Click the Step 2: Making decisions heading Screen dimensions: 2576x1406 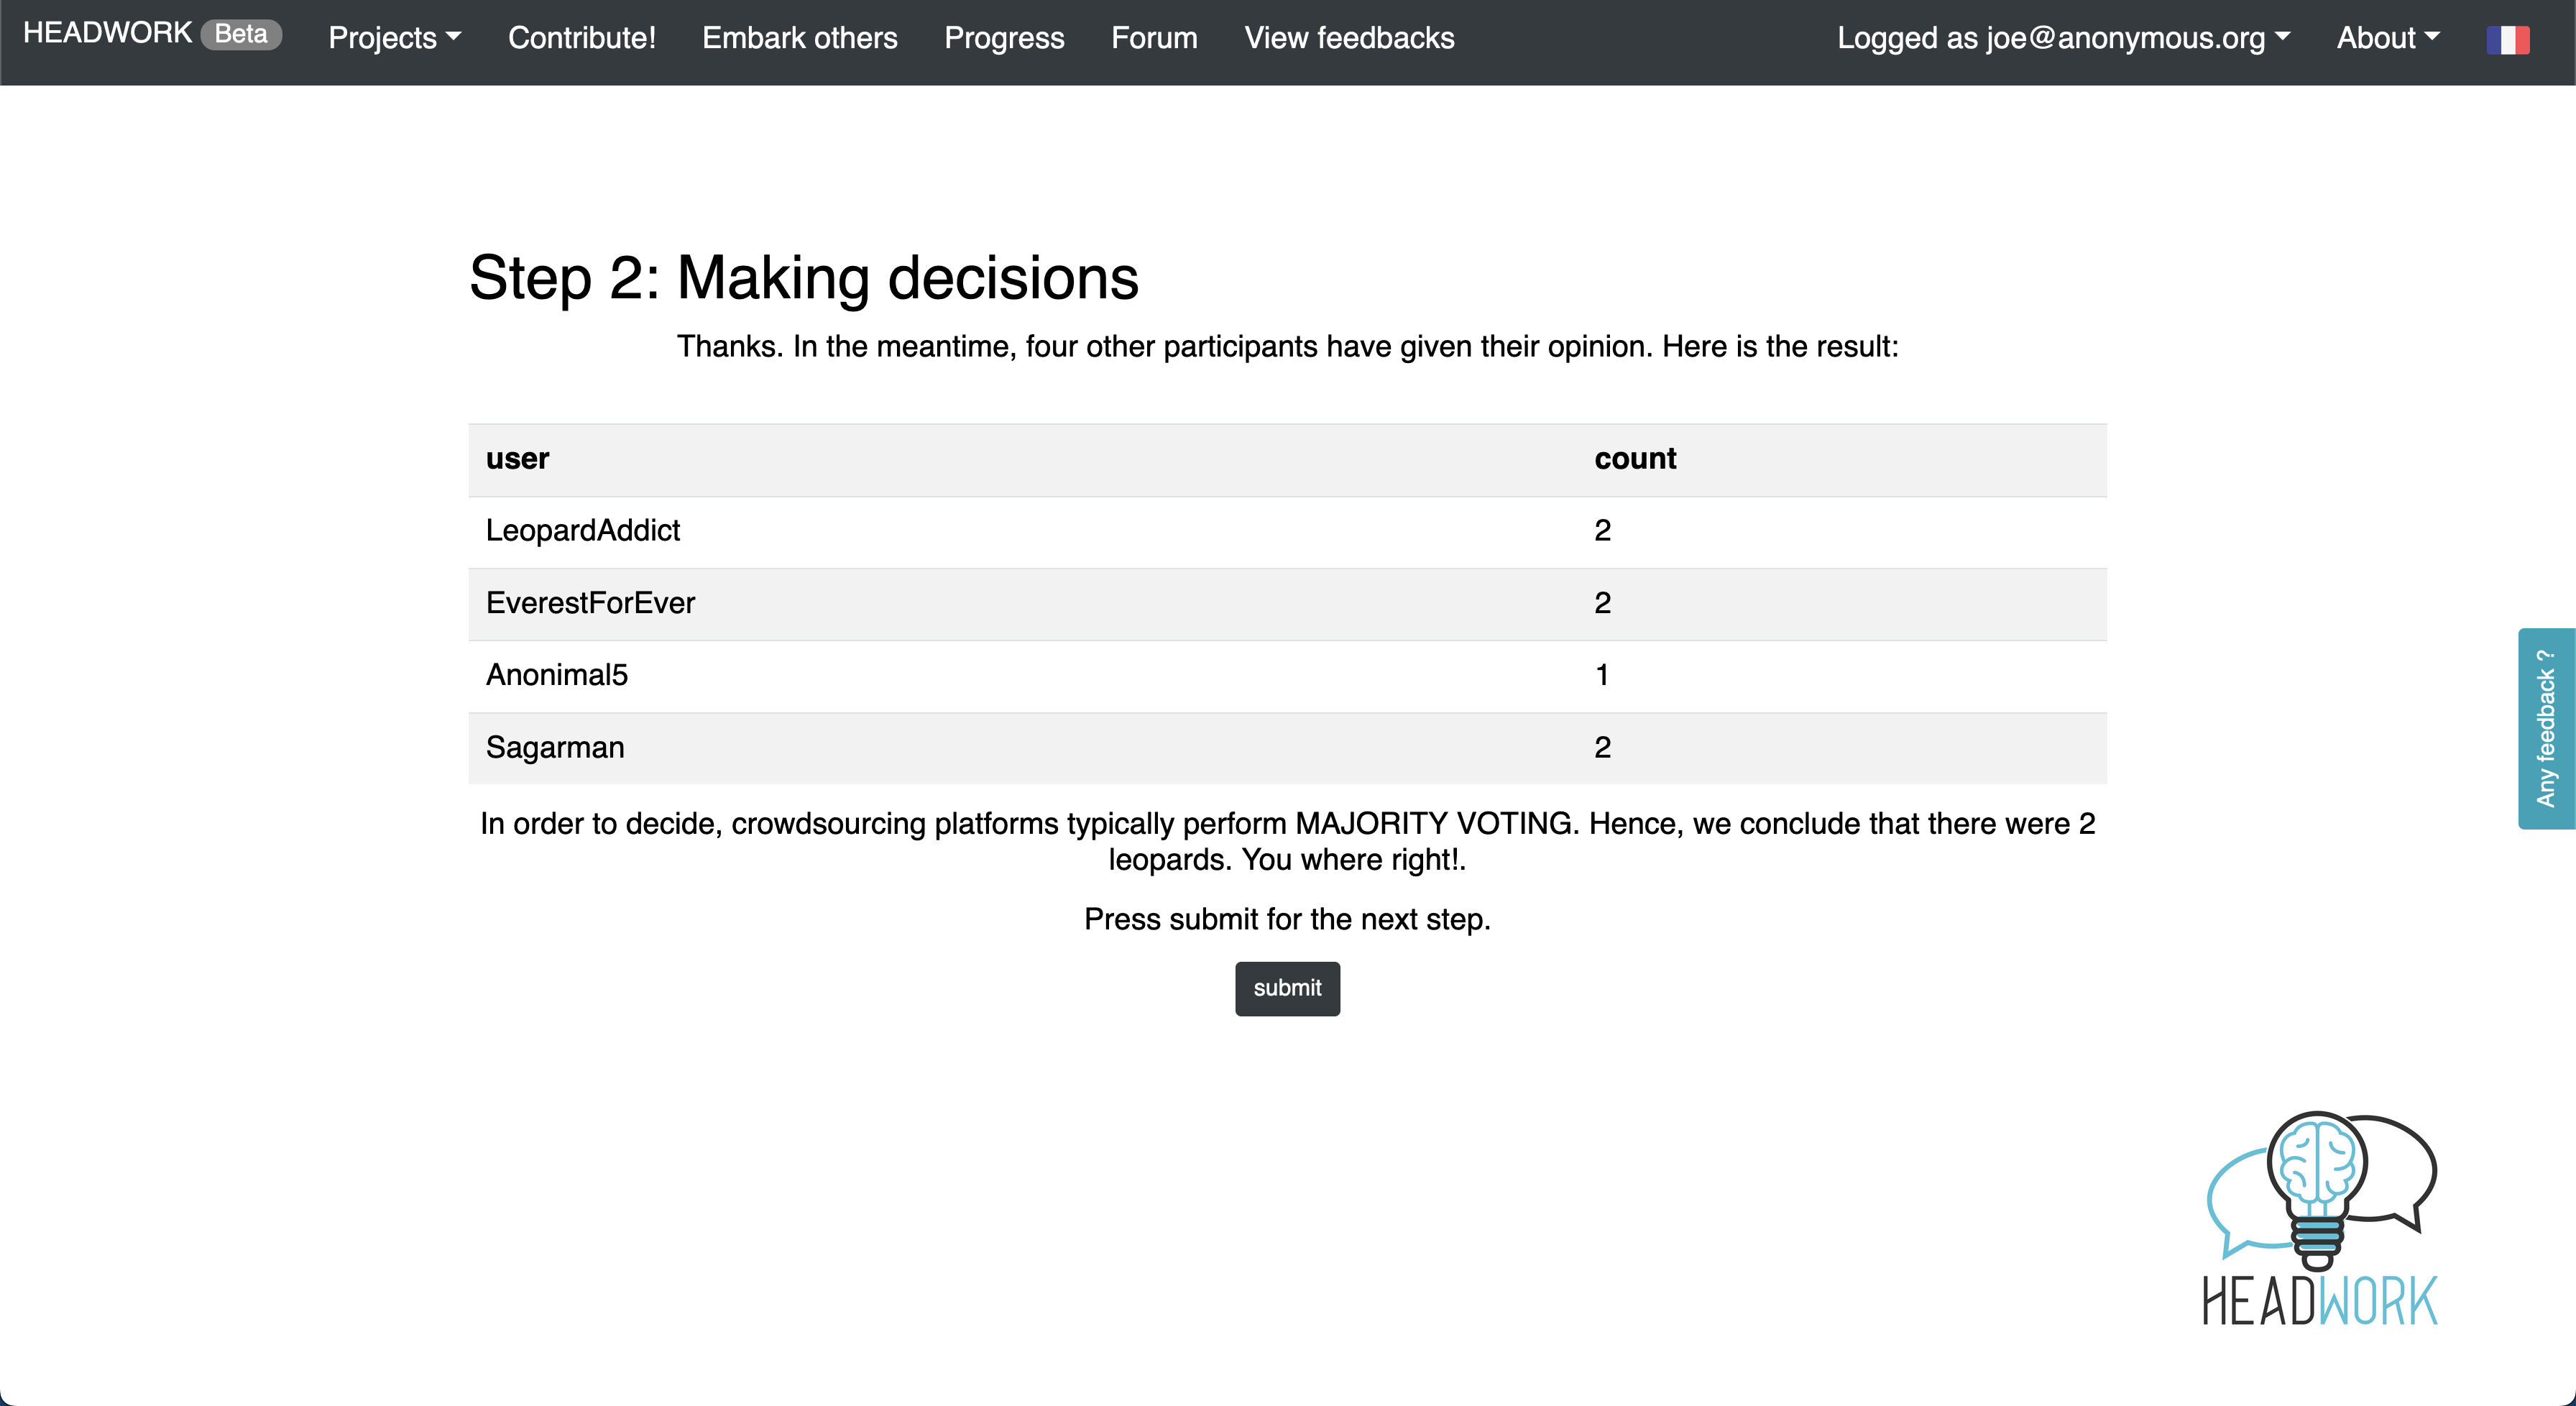click(x=804, y=278)
